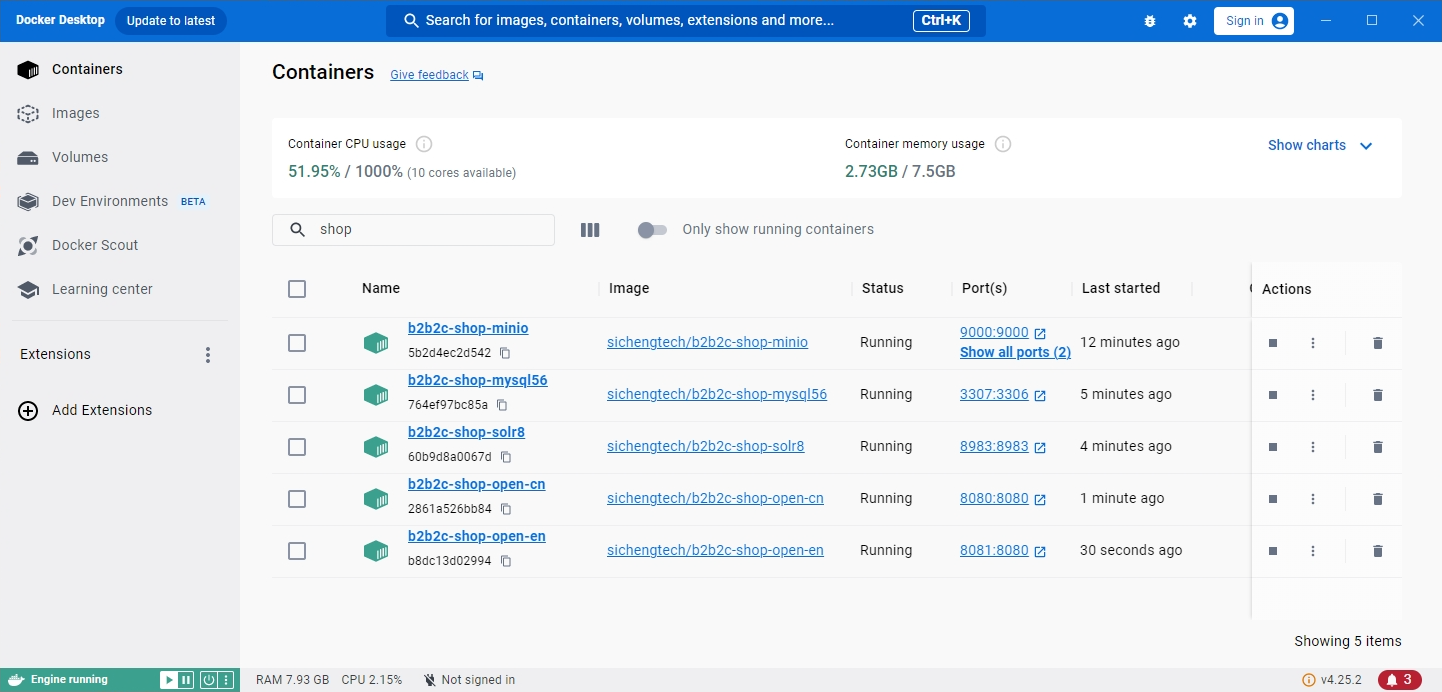Open the troubleshoot bug icon
The width and height of the screenshot is (1442, 692).
(1150, 21)
